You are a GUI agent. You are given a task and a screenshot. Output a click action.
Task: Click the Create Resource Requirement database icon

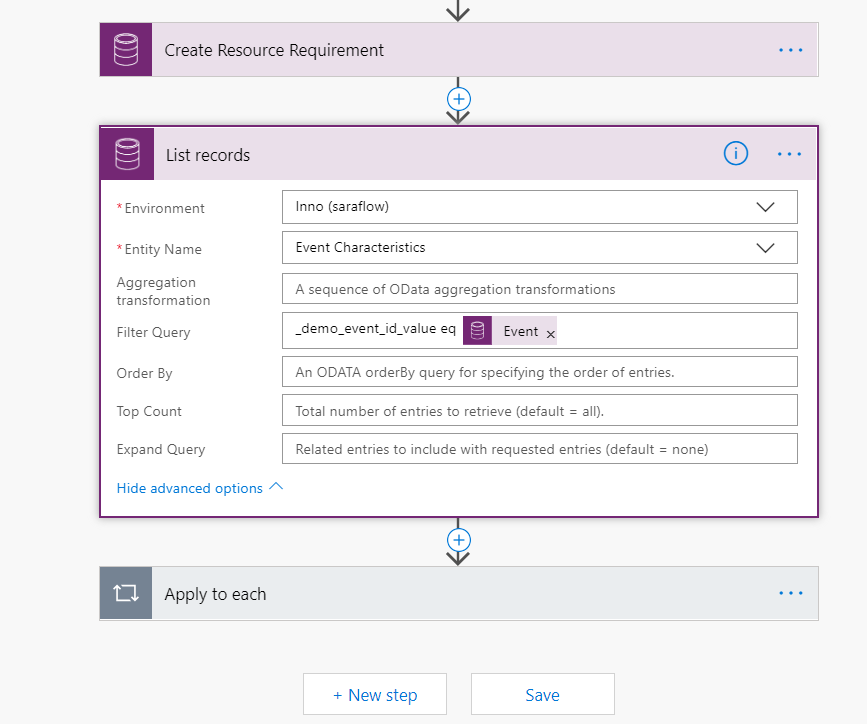pos(126,50)
